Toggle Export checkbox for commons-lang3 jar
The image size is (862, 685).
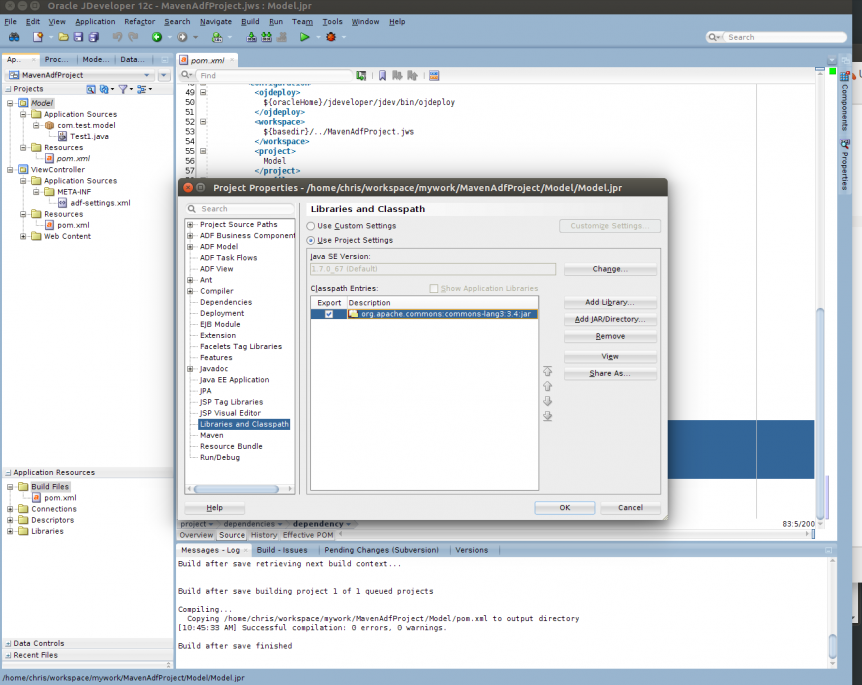tap(329, 314)
